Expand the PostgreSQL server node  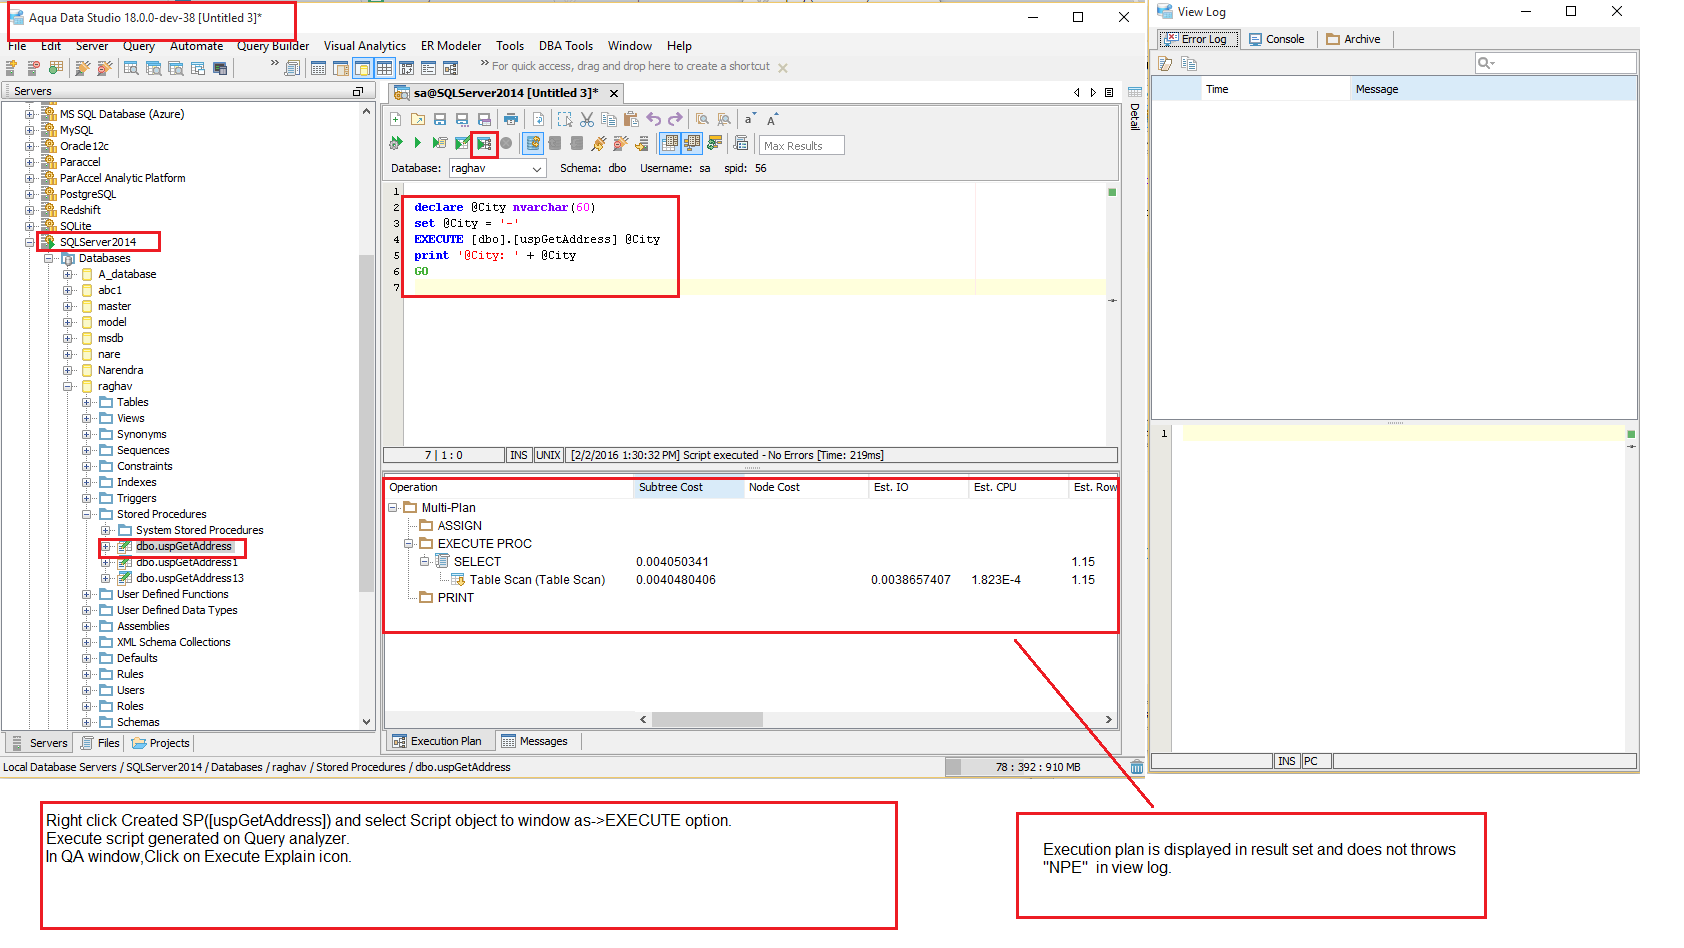(30, 194)
